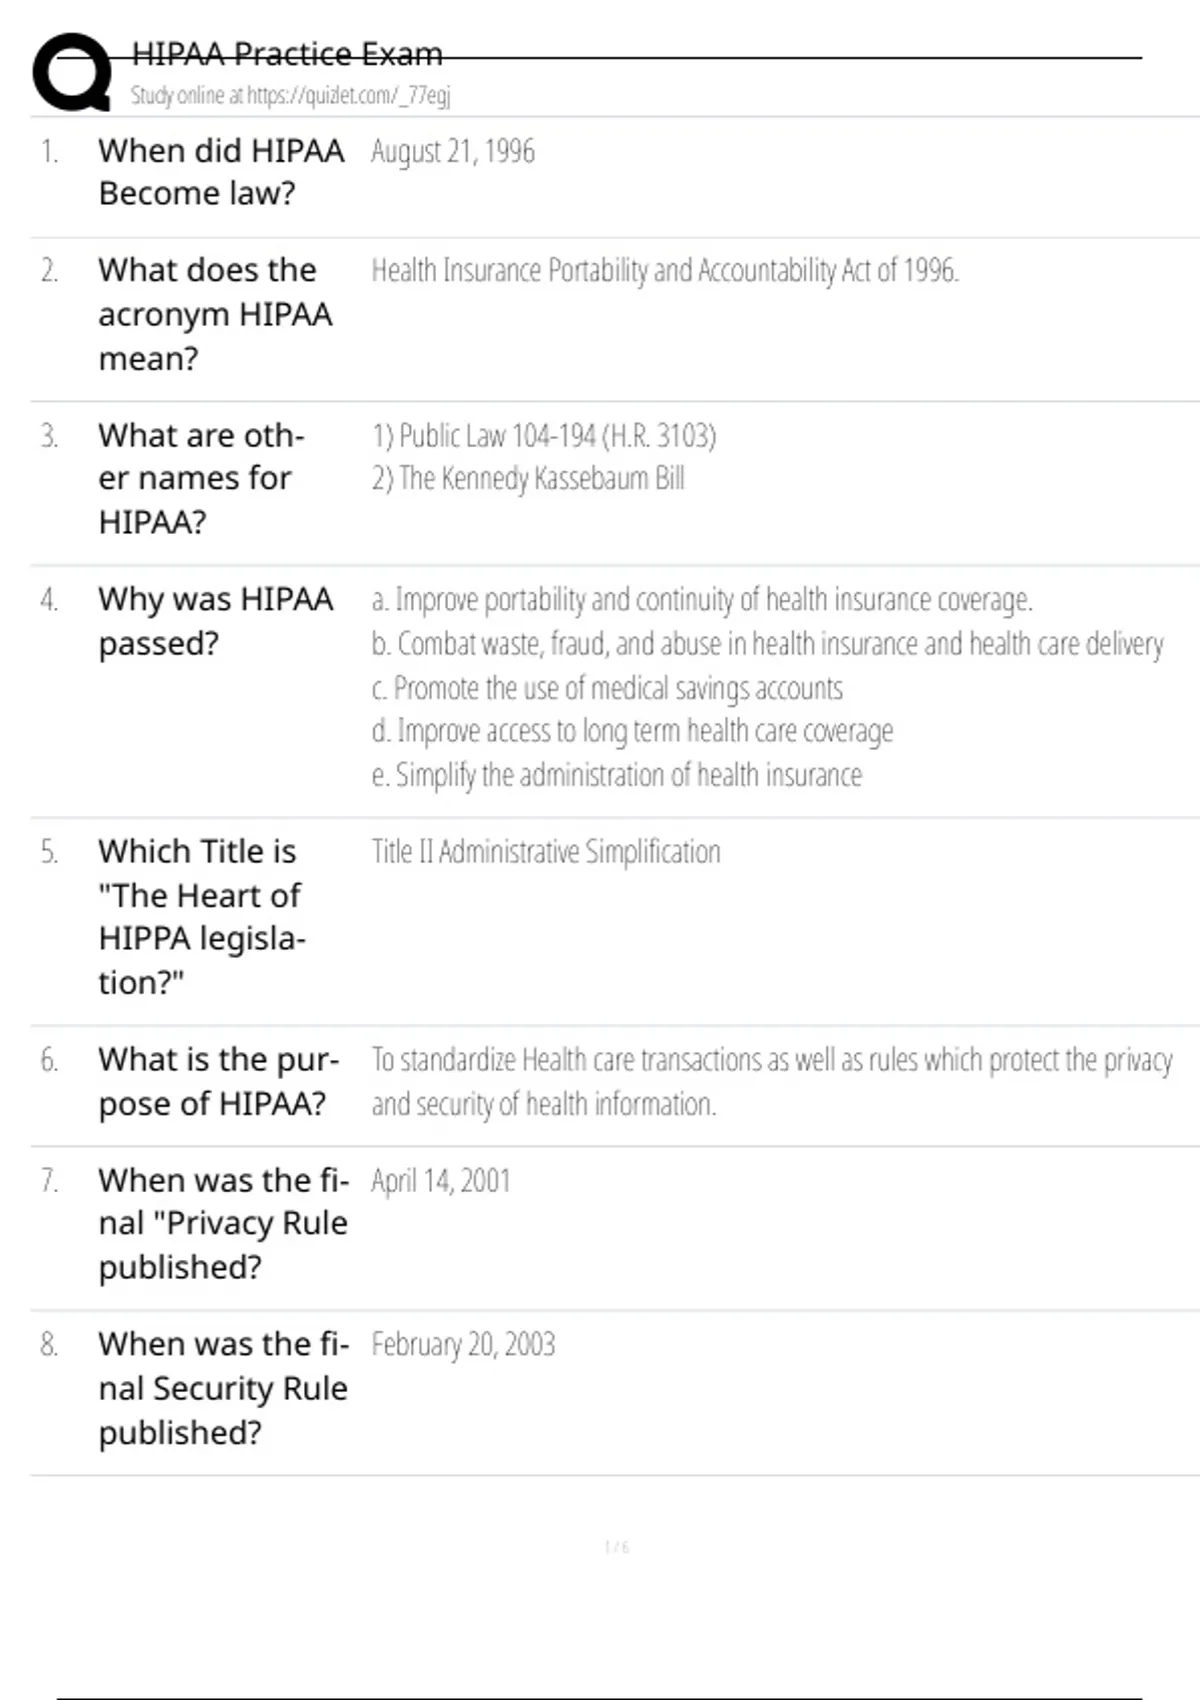Click "Promote the use of medical savings accounts"

pos(607,688)
